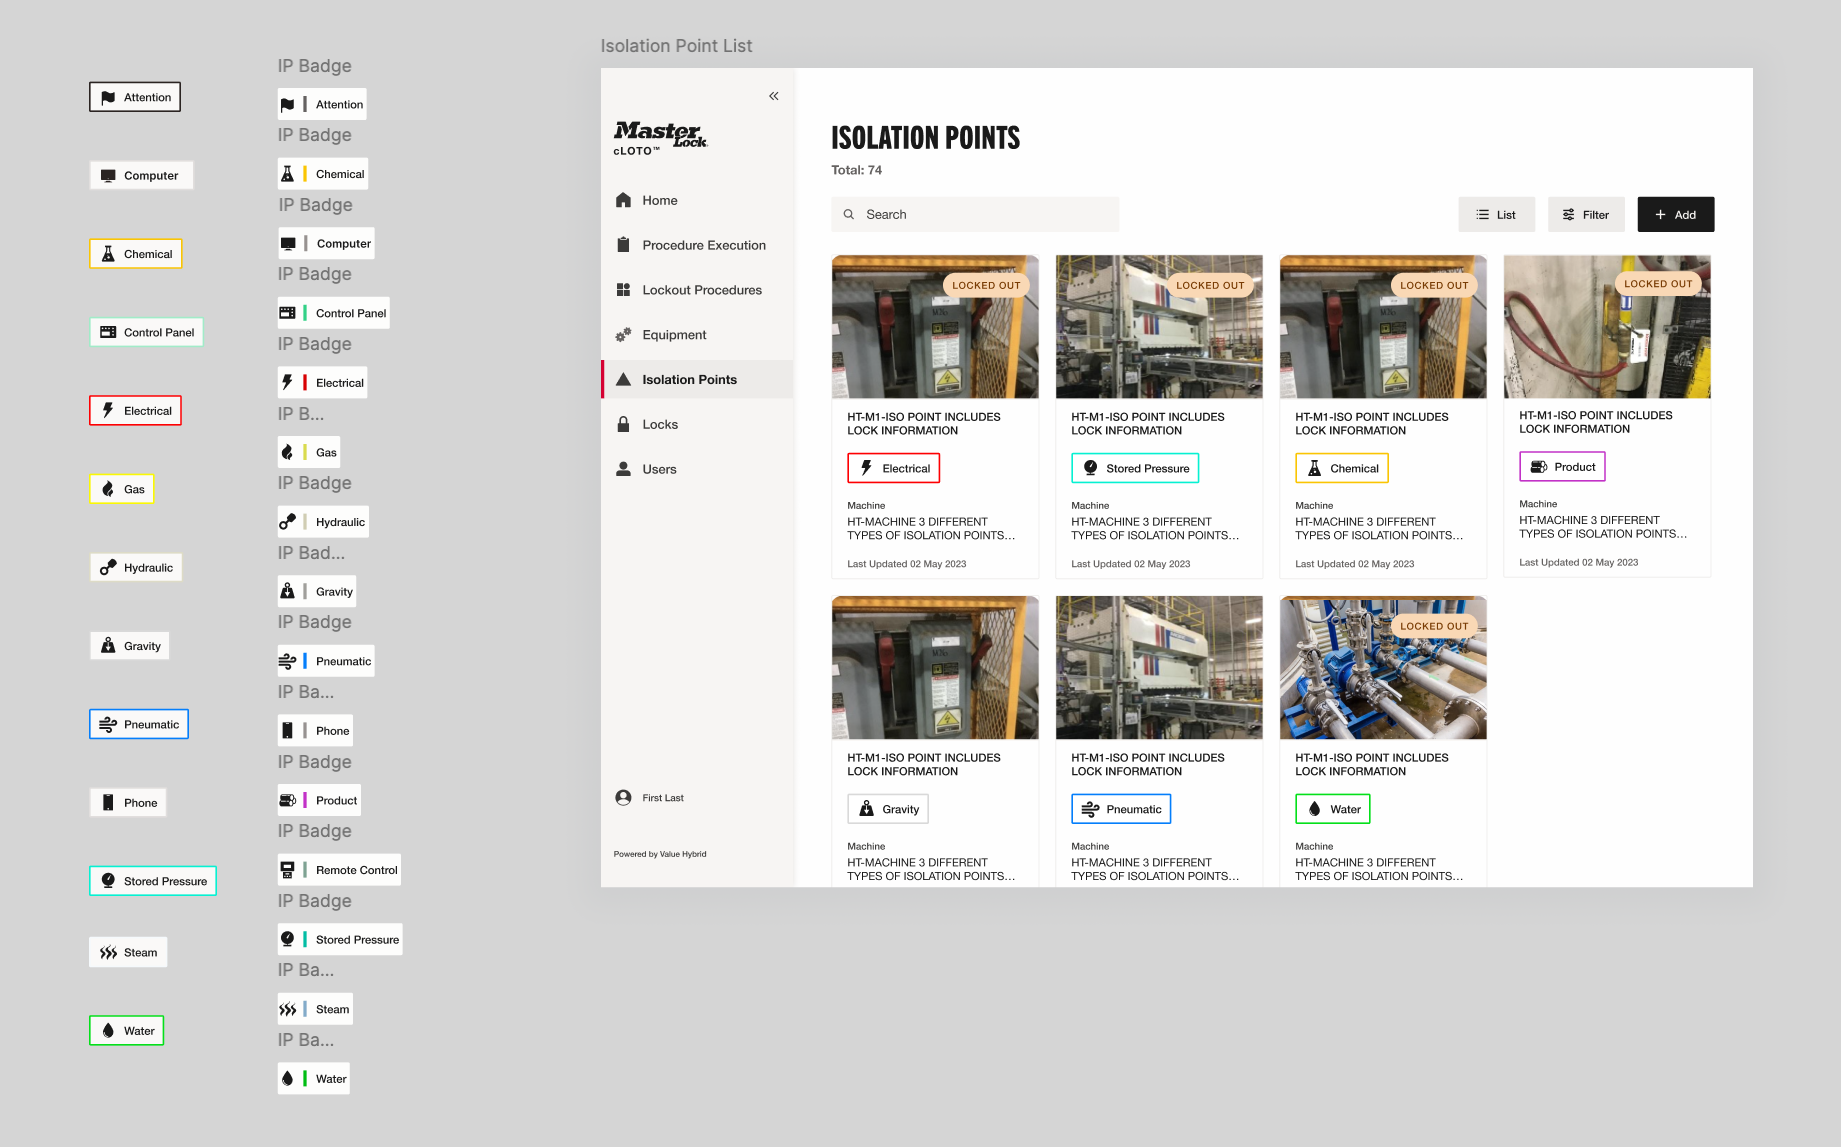The height and width of the screenshot is (1147, 1841).
Task: Click the Locks padlock icon
Action: (623, 424)
